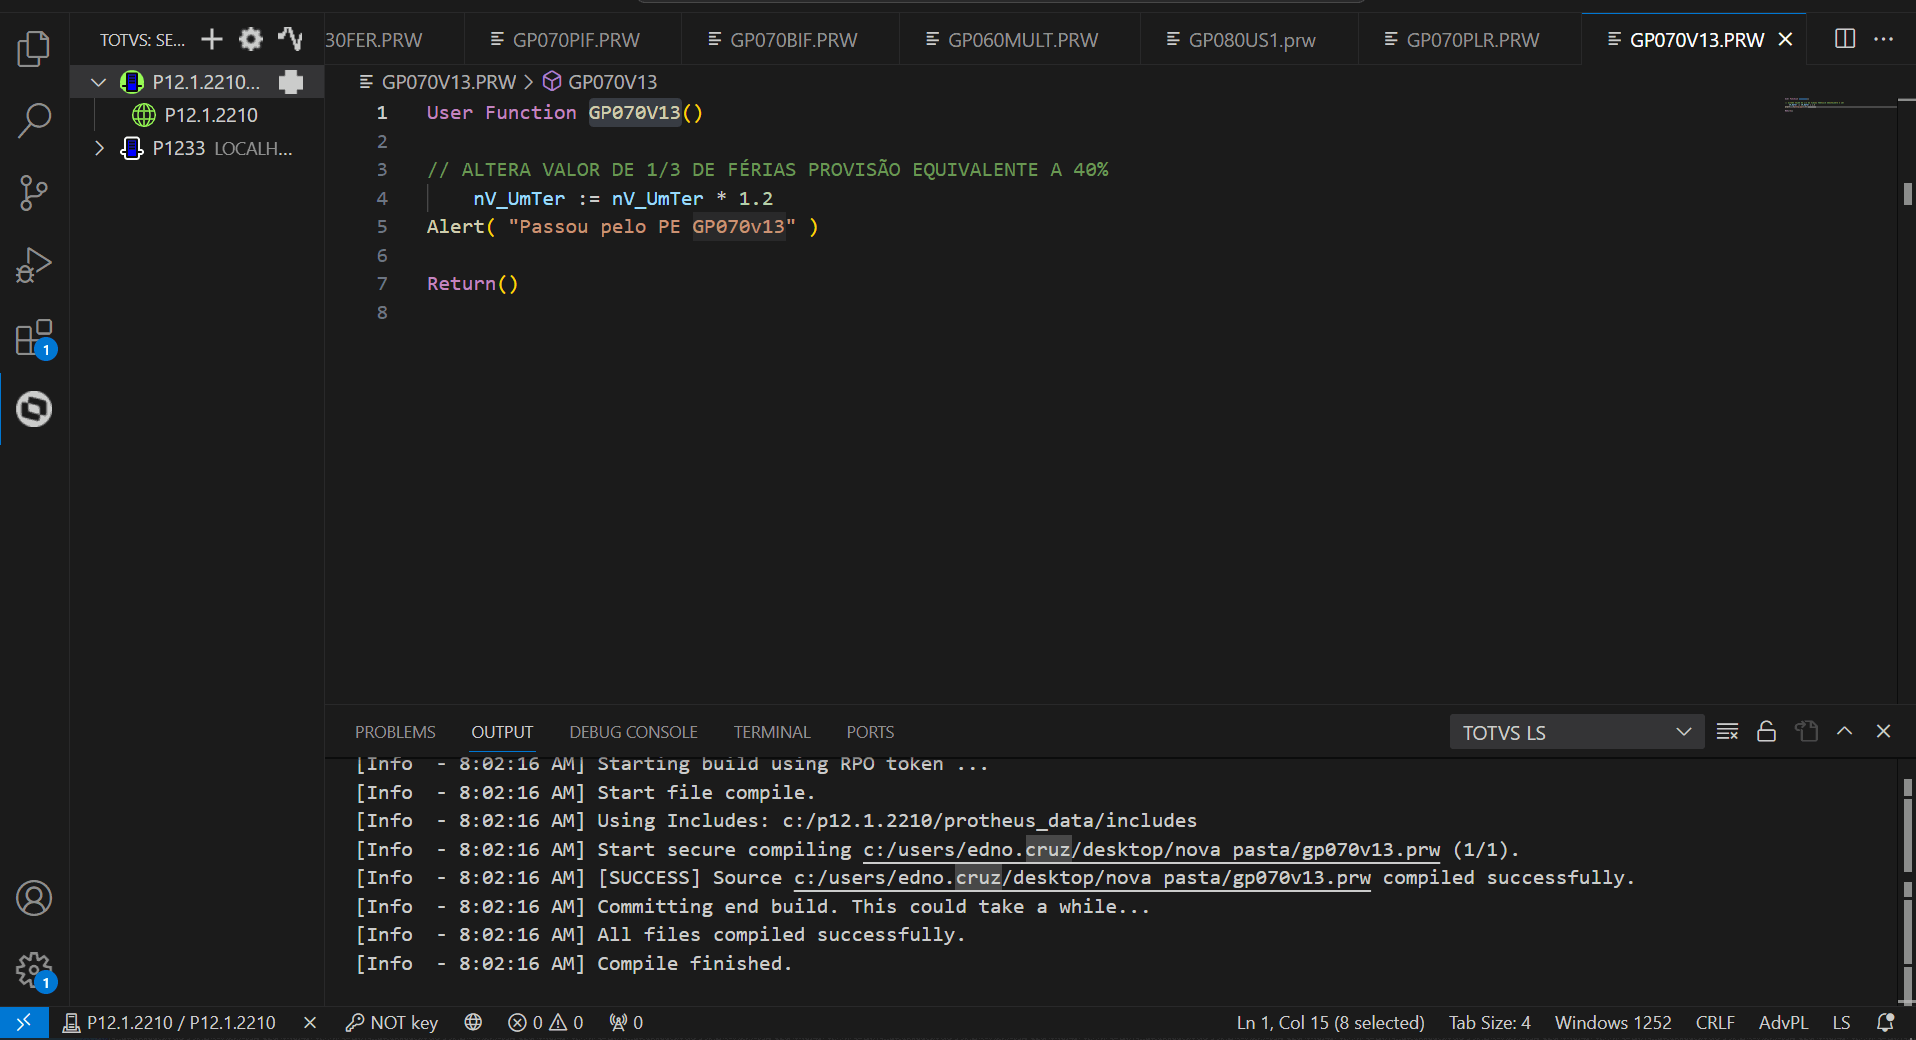Screen dimensions: 1916x1040
Task: Open editor More Actions menu
Action: tap(1884, 39)
